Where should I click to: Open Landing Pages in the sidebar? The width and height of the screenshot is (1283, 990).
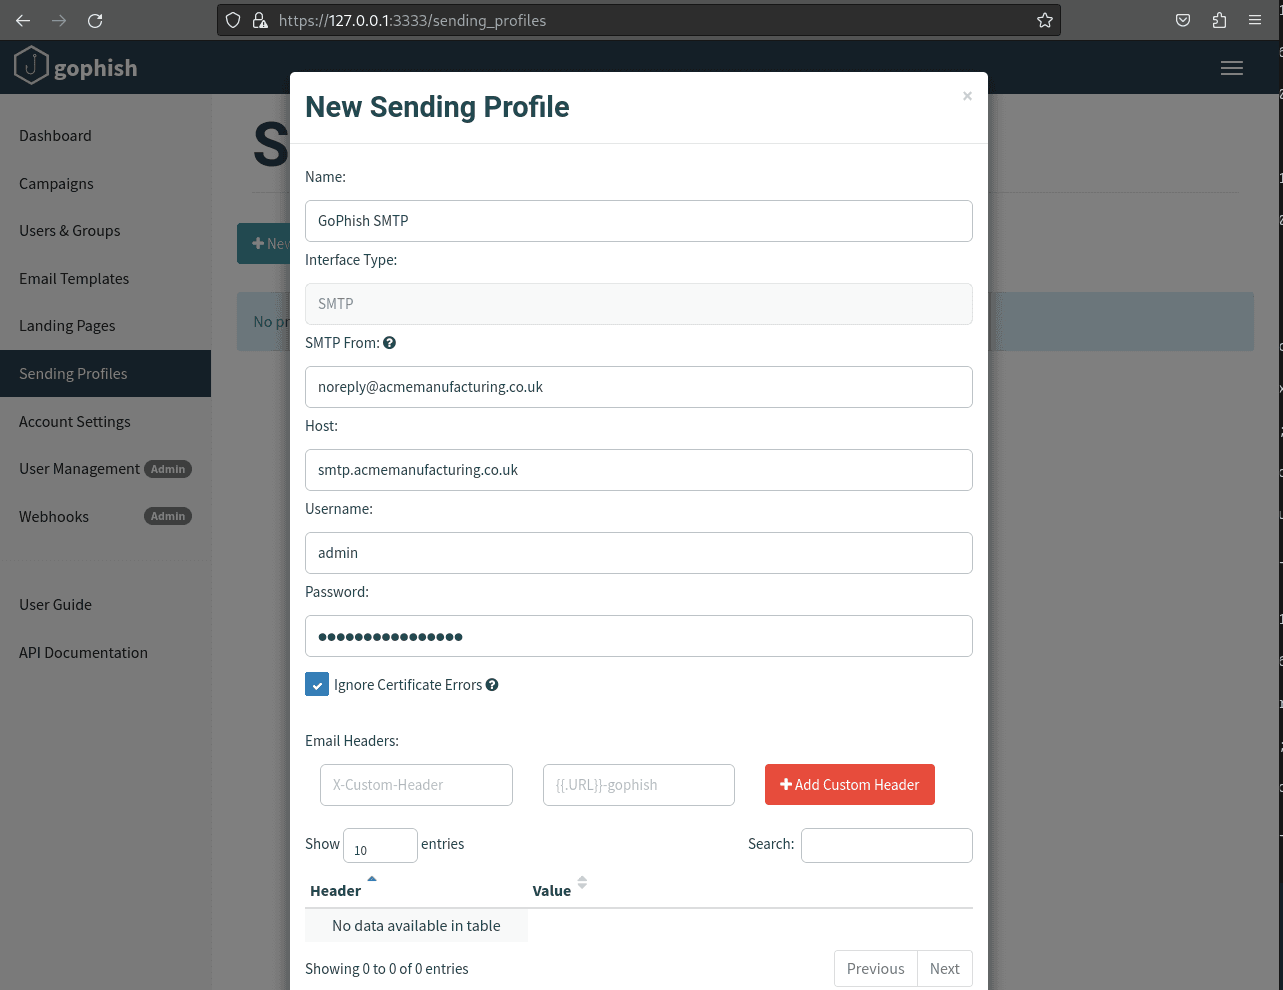tap(67, 326)
